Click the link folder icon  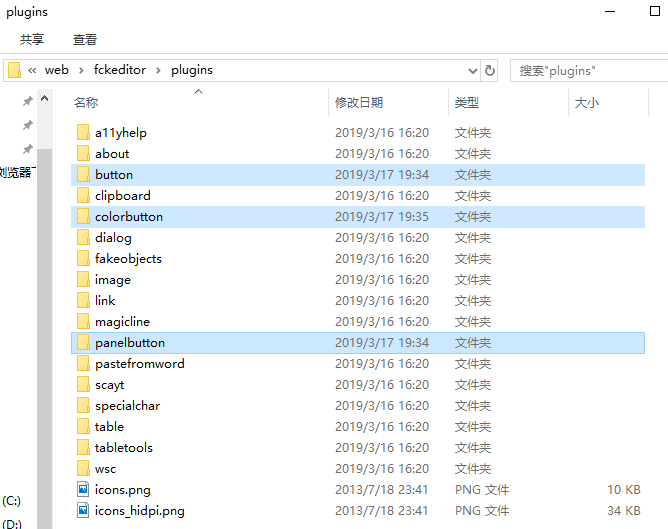click(x=83, y=300)
